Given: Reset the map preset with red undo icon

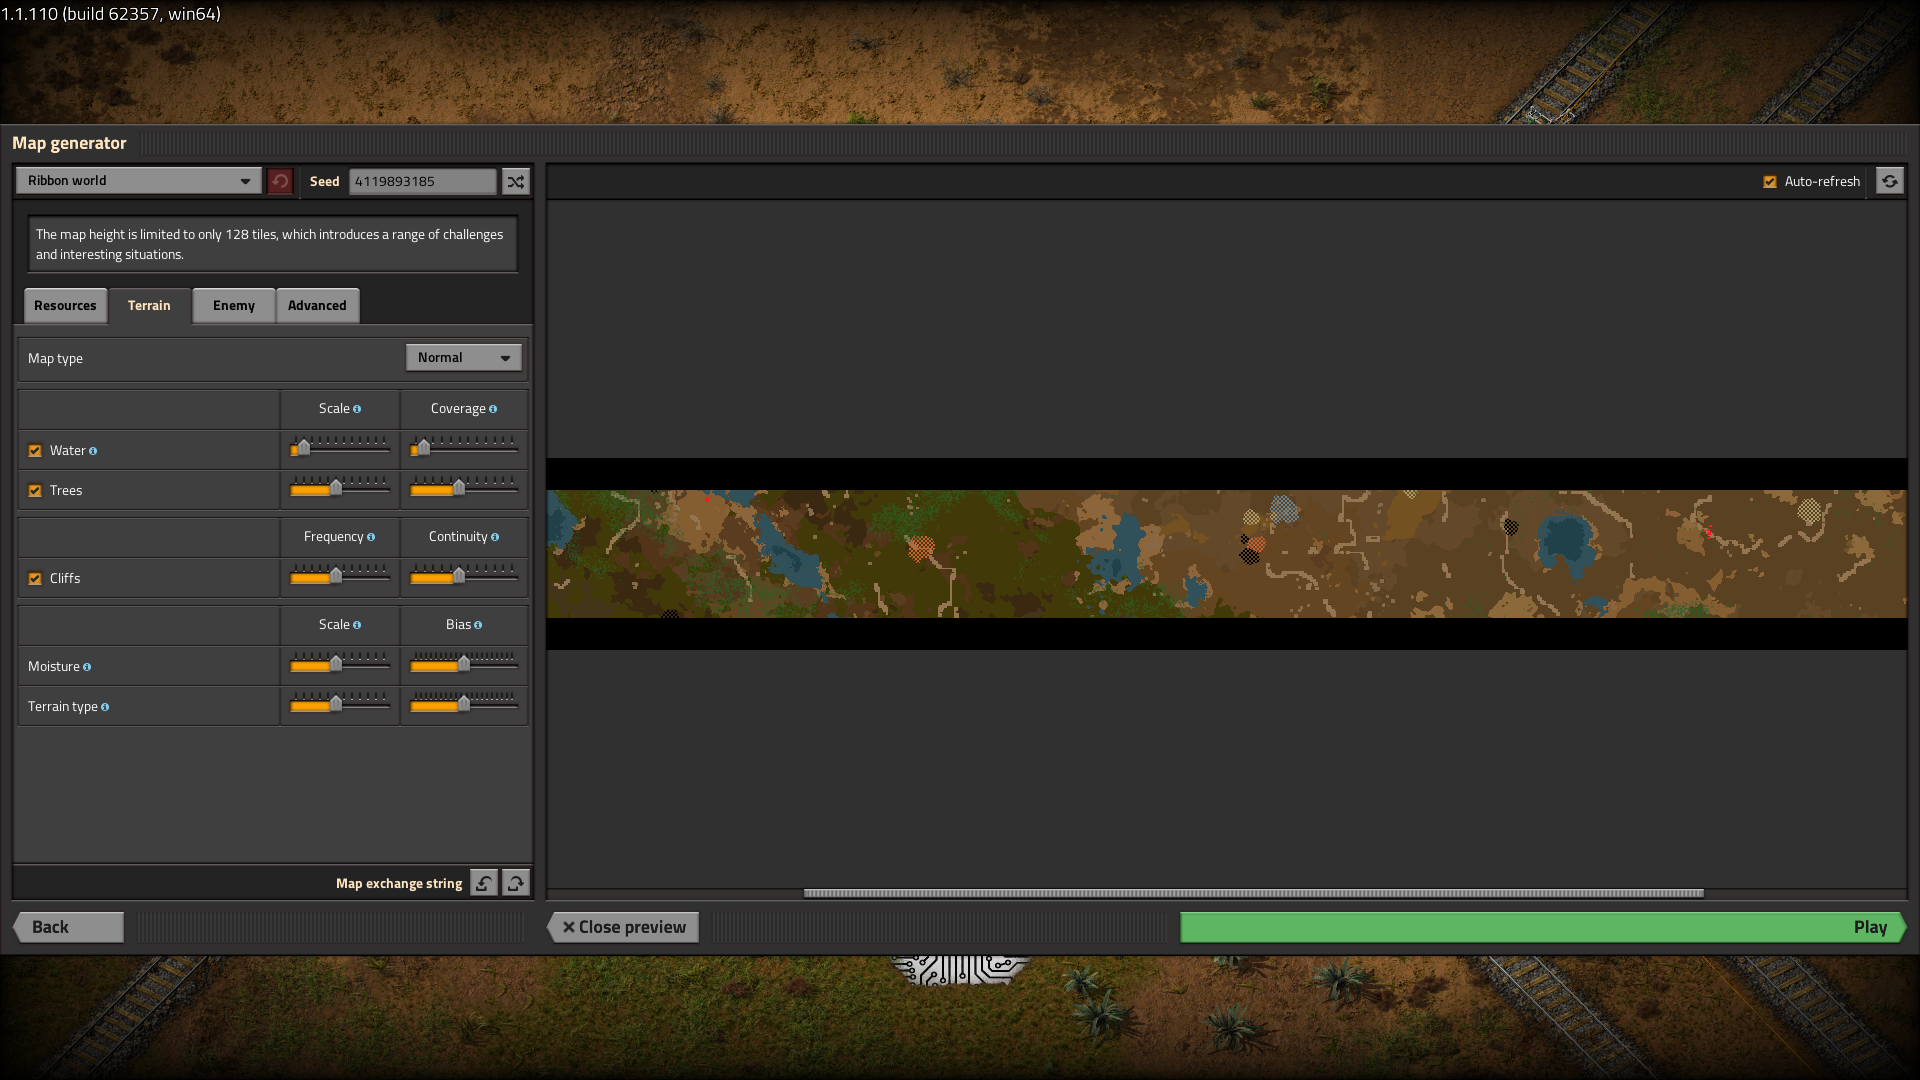Looking at the screenshot, I should pos(280,181).
